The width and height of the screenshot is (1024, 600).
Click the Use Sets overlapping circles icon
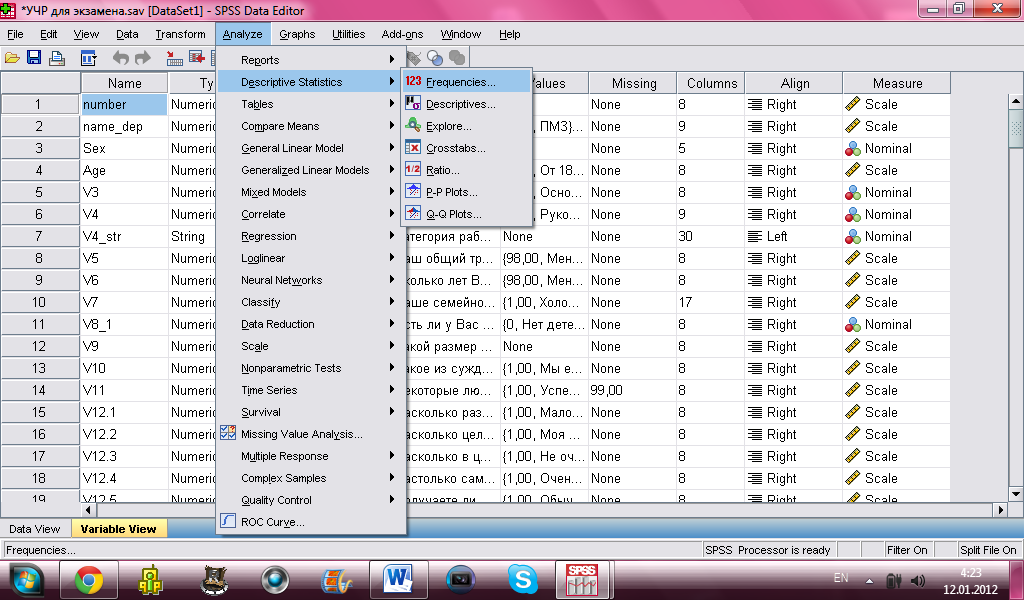point(434,58)
